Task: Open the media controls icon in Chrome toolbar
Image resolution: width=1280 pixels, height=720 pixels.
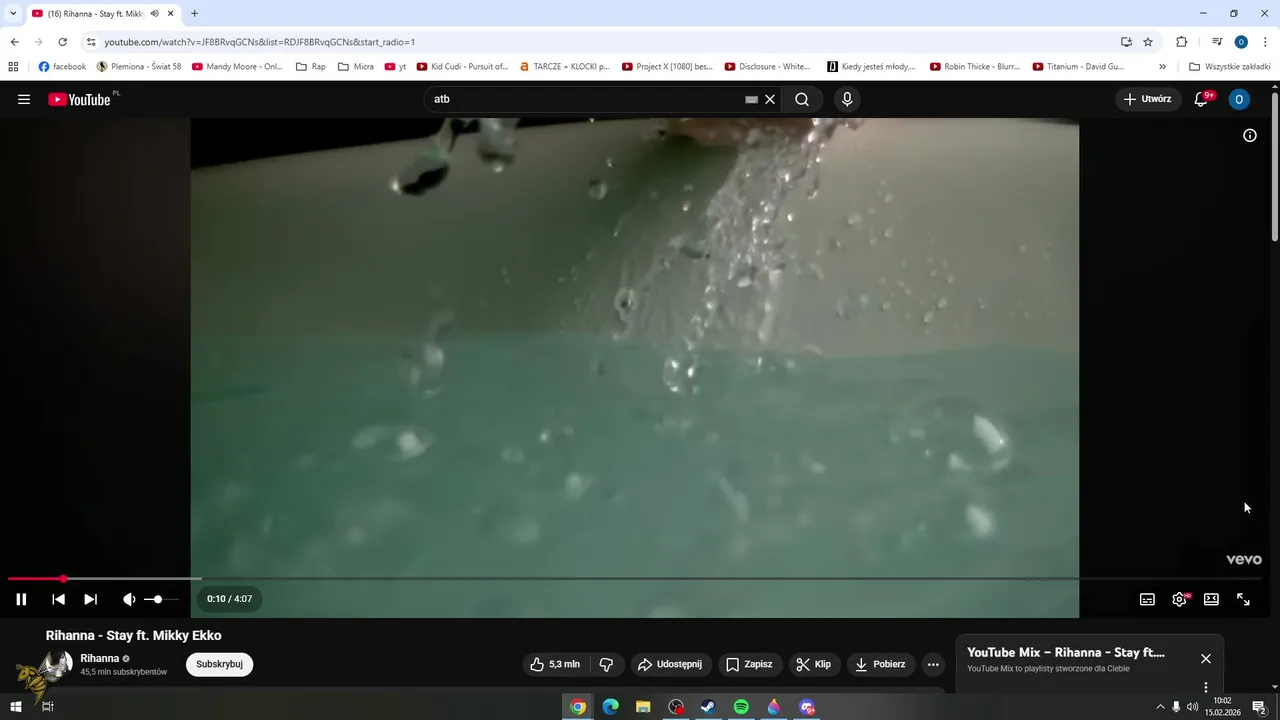Action: (1217, 42)
